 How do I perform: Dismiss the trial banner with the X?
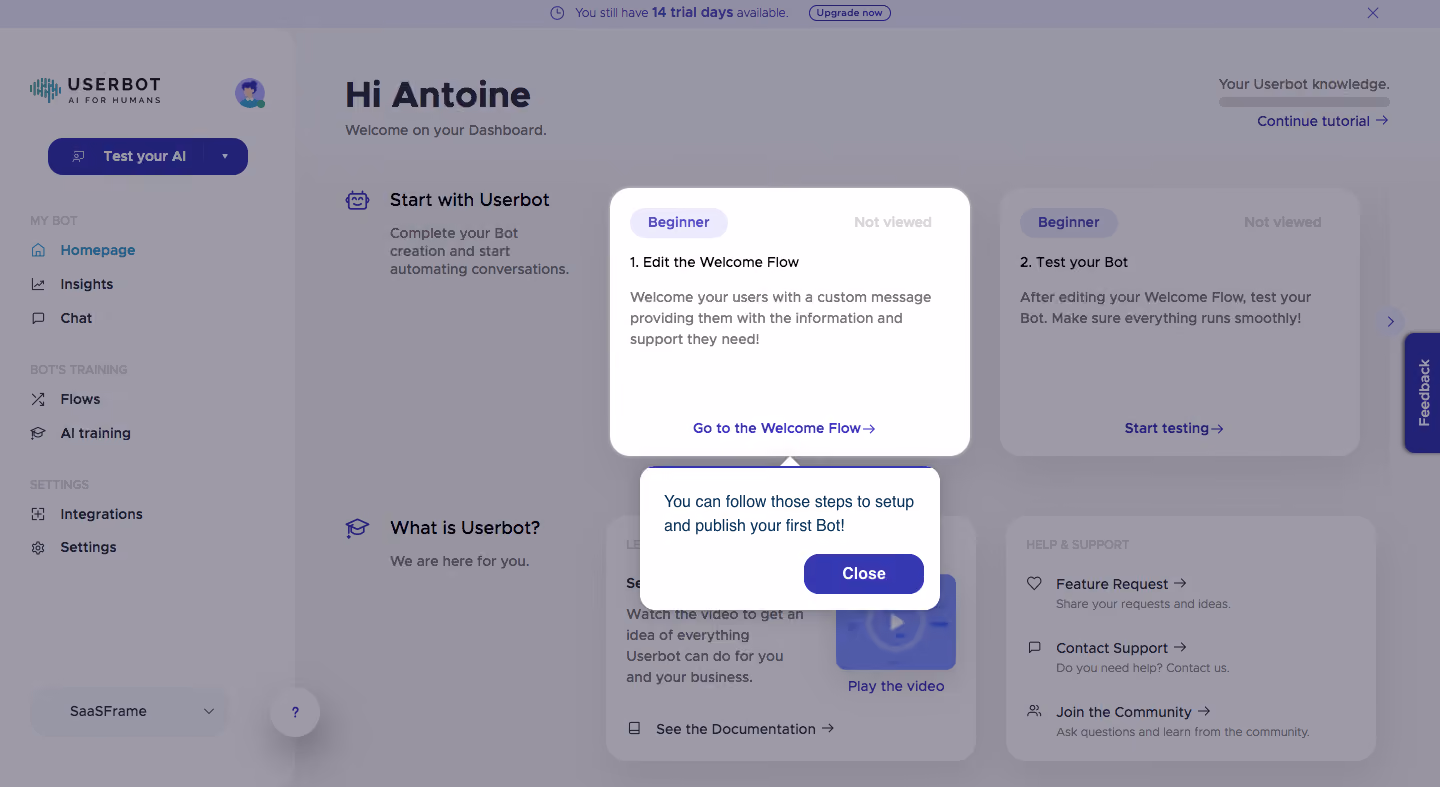(x=1373, y=13)
